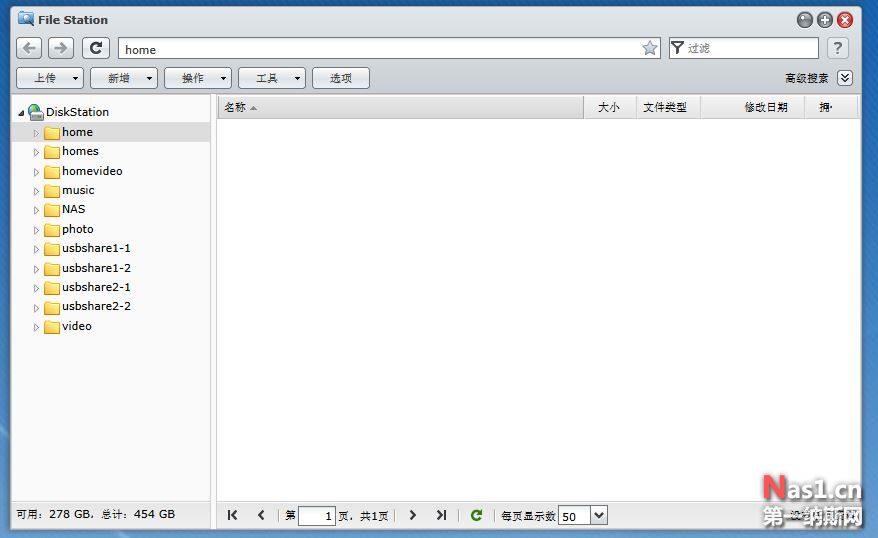Go to the next page
Viewport: 878px width, 538px height.
[x=413, y=515]
